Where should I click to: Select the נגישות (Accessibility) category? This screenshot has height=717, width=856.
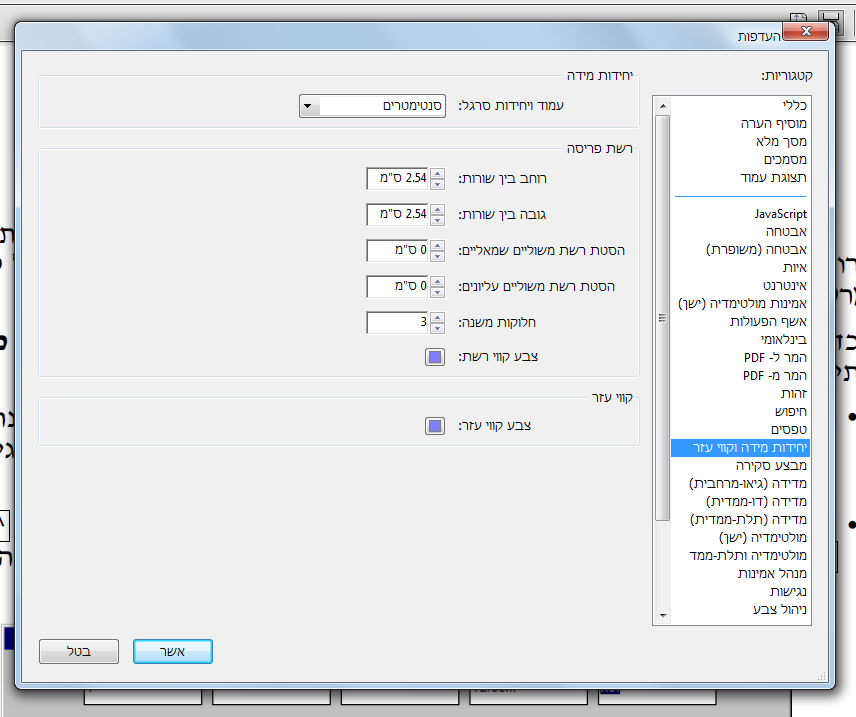tap(788, 592)
